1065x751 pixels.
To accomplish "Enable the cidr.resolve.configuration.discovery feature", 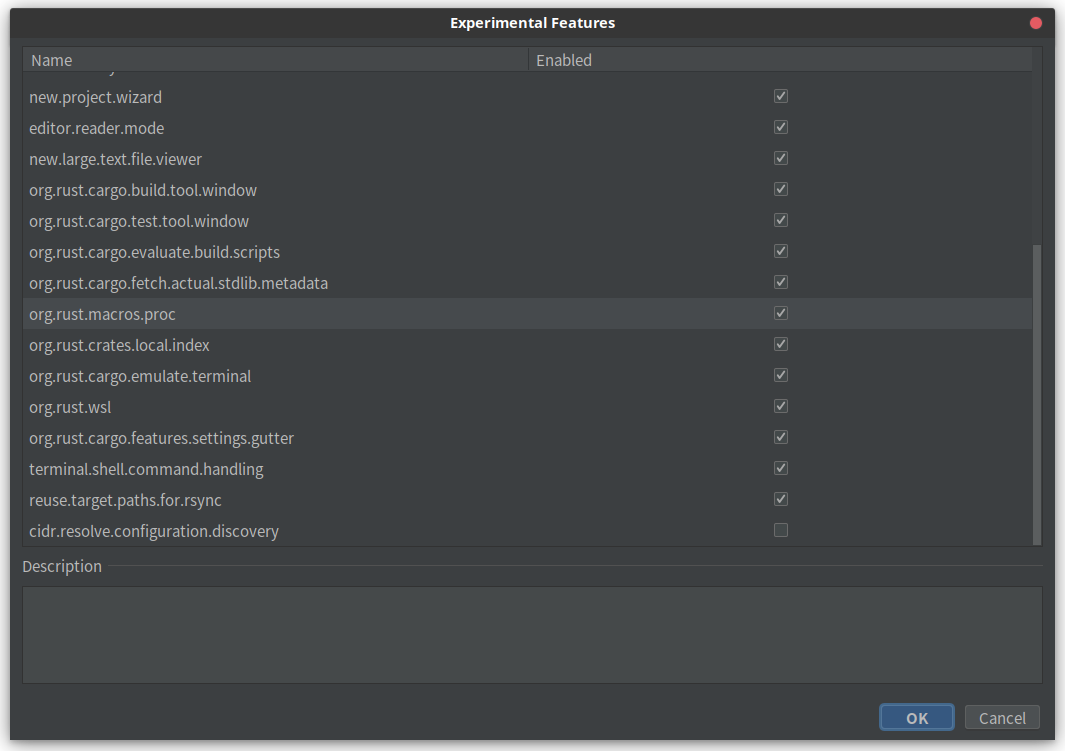I will pos(780,529).
